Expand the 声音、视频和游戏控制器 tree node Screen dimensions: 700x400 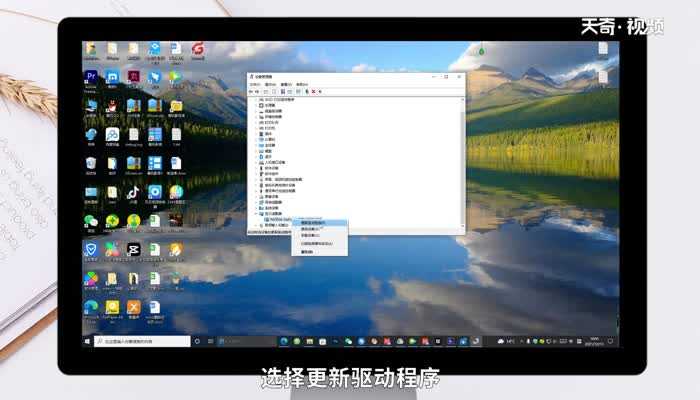(256, 179)
